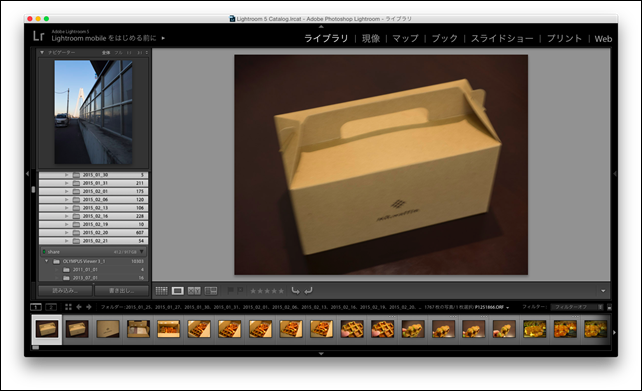
Task: Set navigator zoom to 3:1
Action: click(x=139, y=52)
